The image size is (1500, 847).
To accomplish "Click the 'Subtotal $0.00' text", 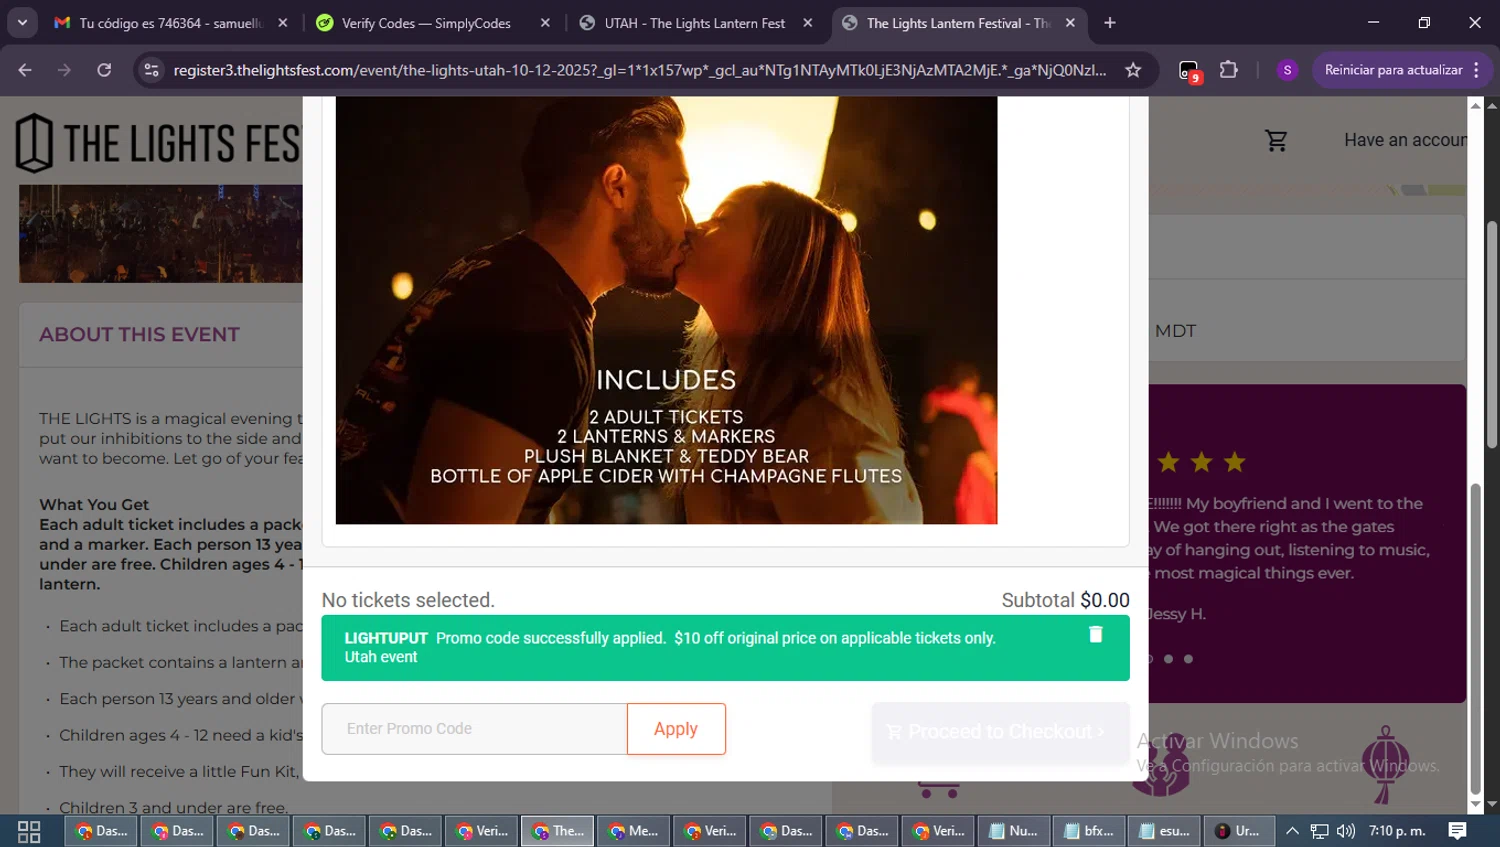I will 1065,600.
